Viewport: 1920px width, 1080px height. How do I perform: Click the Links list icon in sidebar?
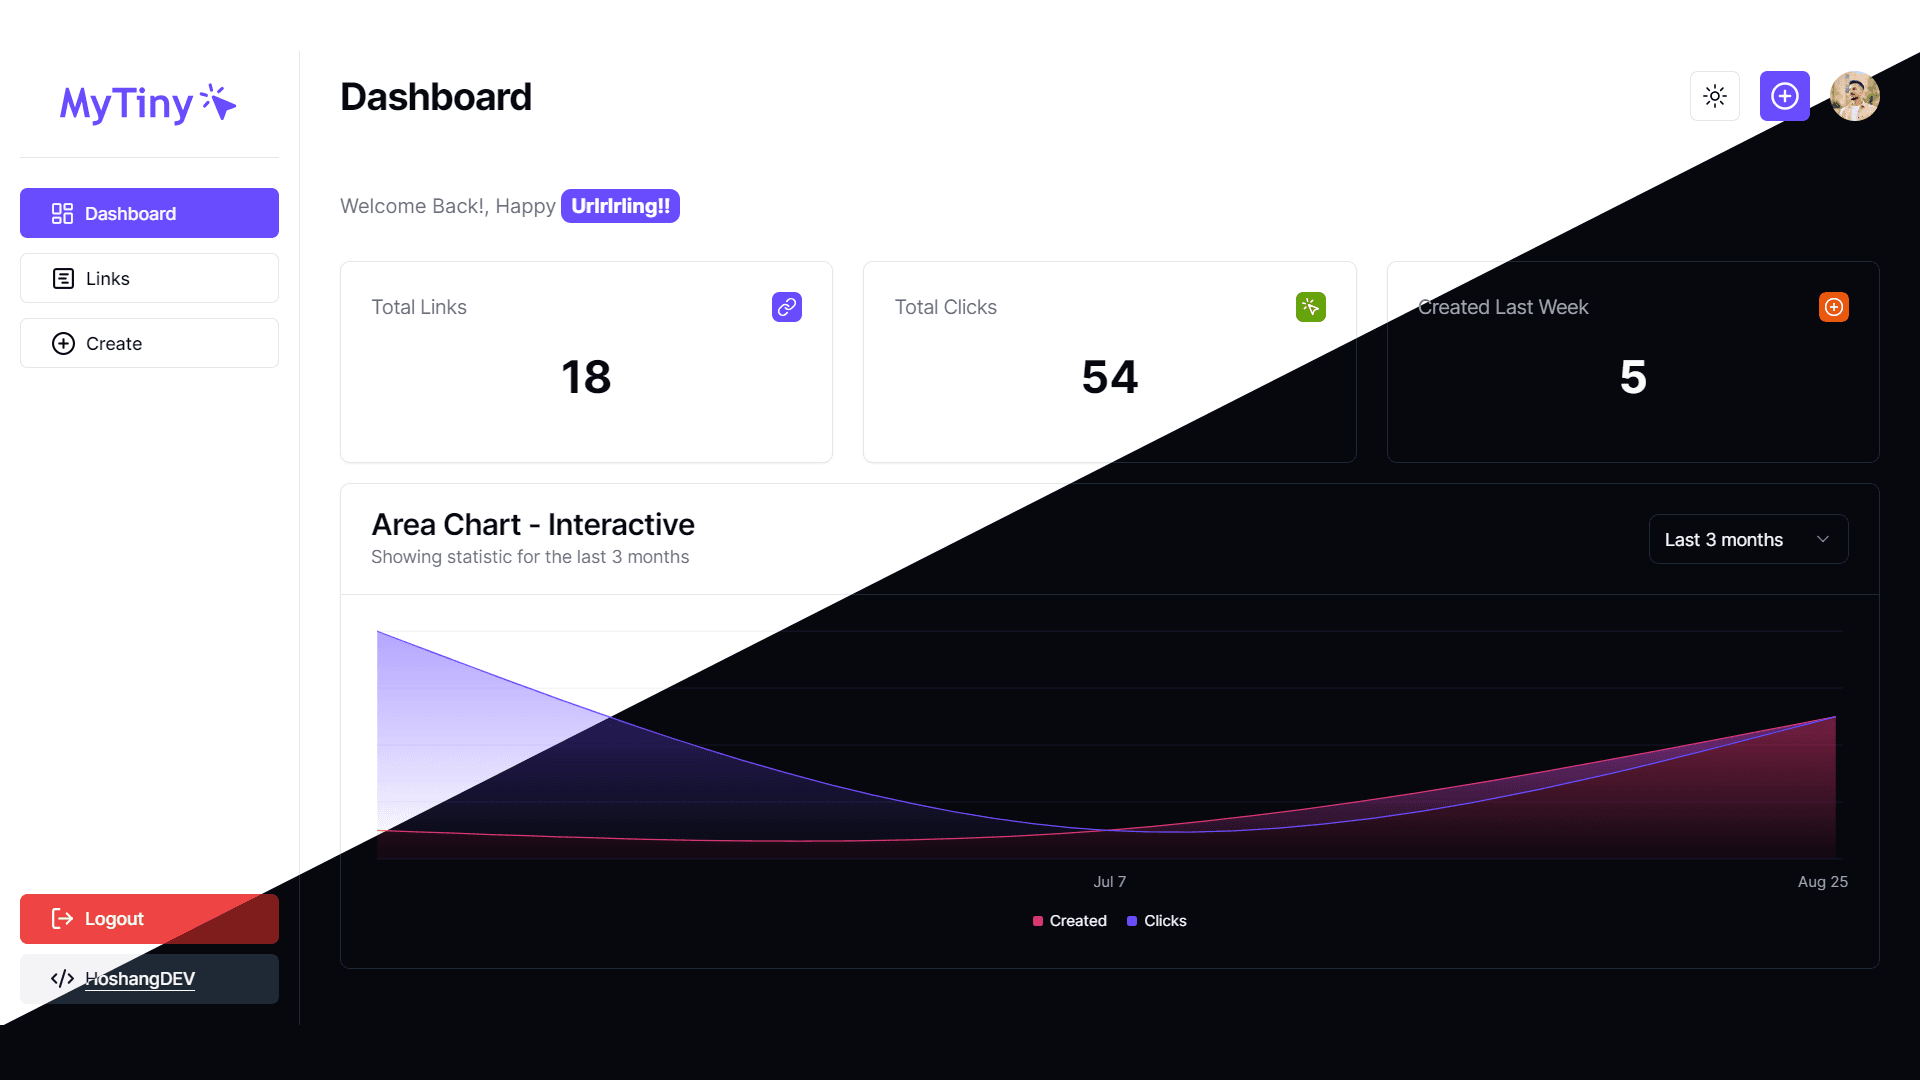[62, 278]
